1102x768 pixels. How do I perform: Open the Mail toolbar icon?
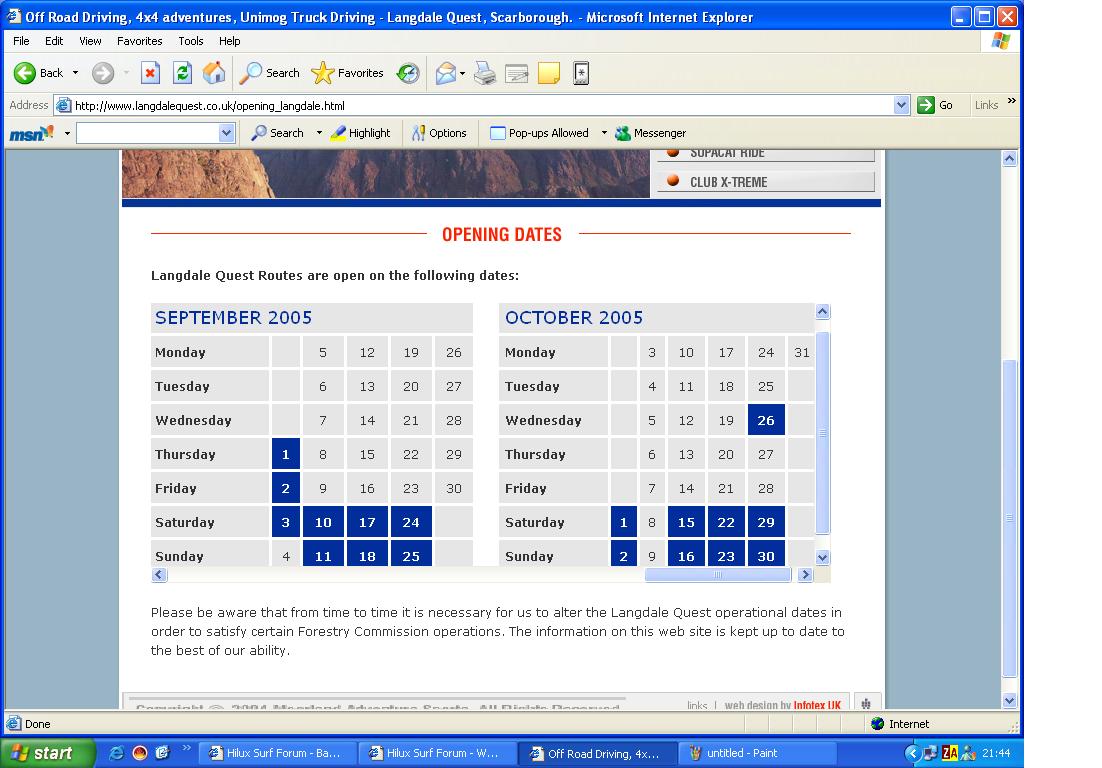tap(445, 73)
